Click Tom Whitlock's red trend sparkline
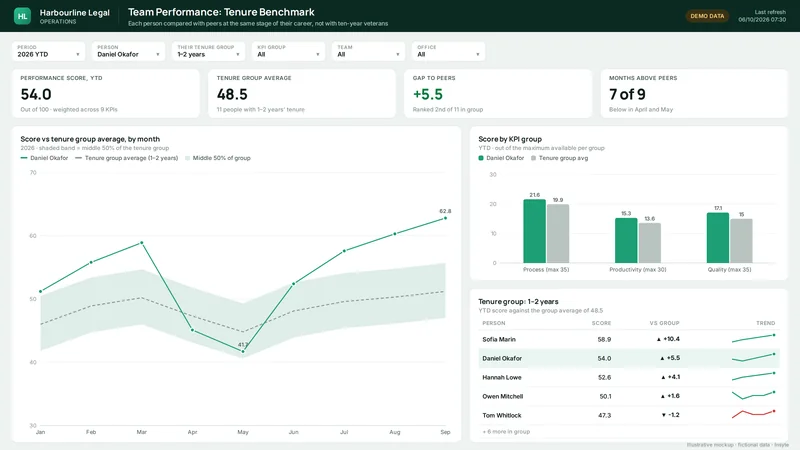This screenshot has height=450, width=800. (x=754, y=414)
